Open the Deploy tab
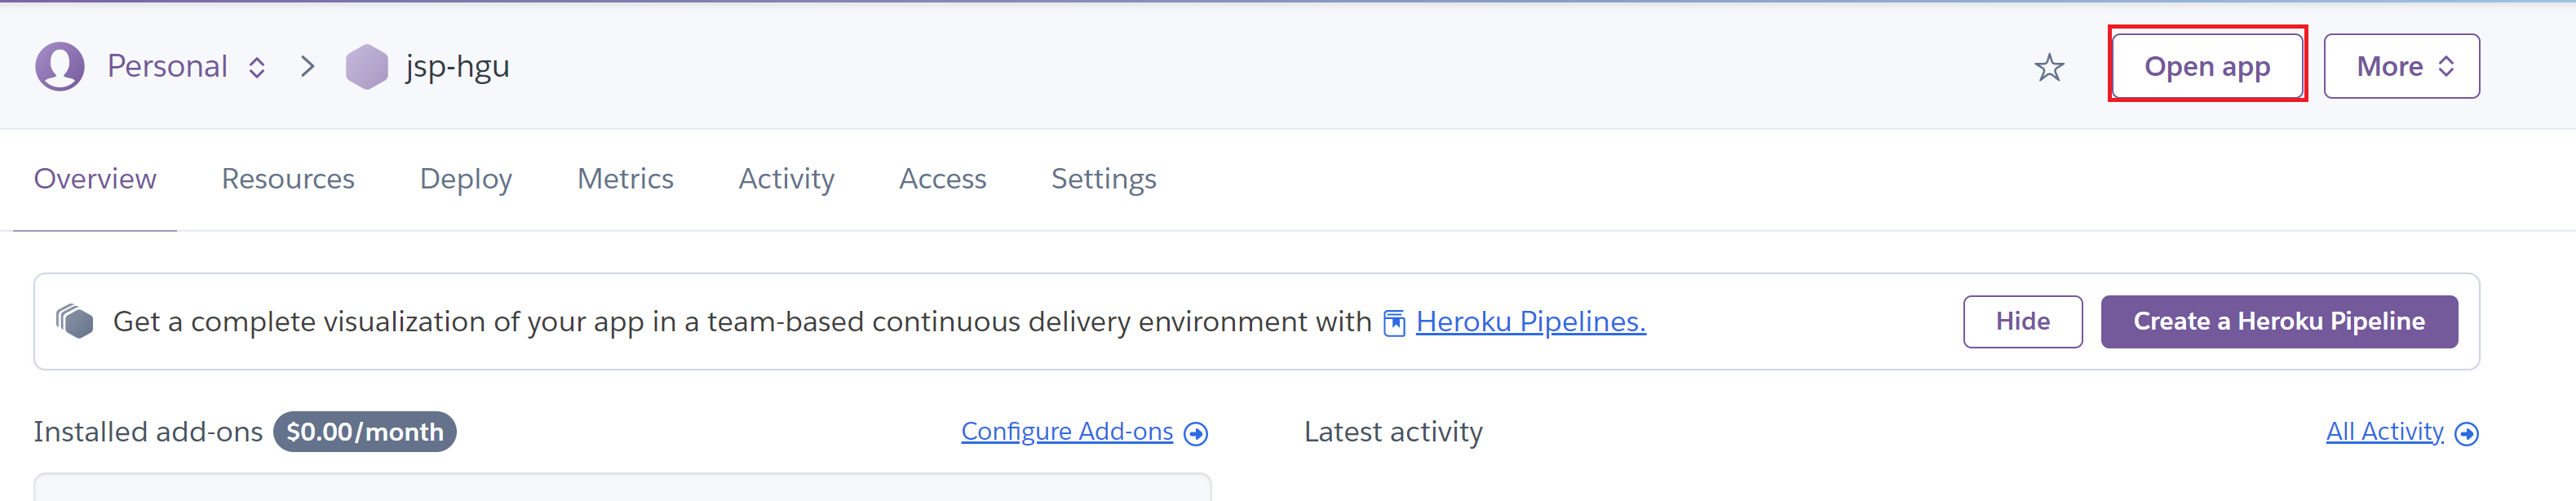The width and height of the screenshot is (2576, 501). point(466,179)
